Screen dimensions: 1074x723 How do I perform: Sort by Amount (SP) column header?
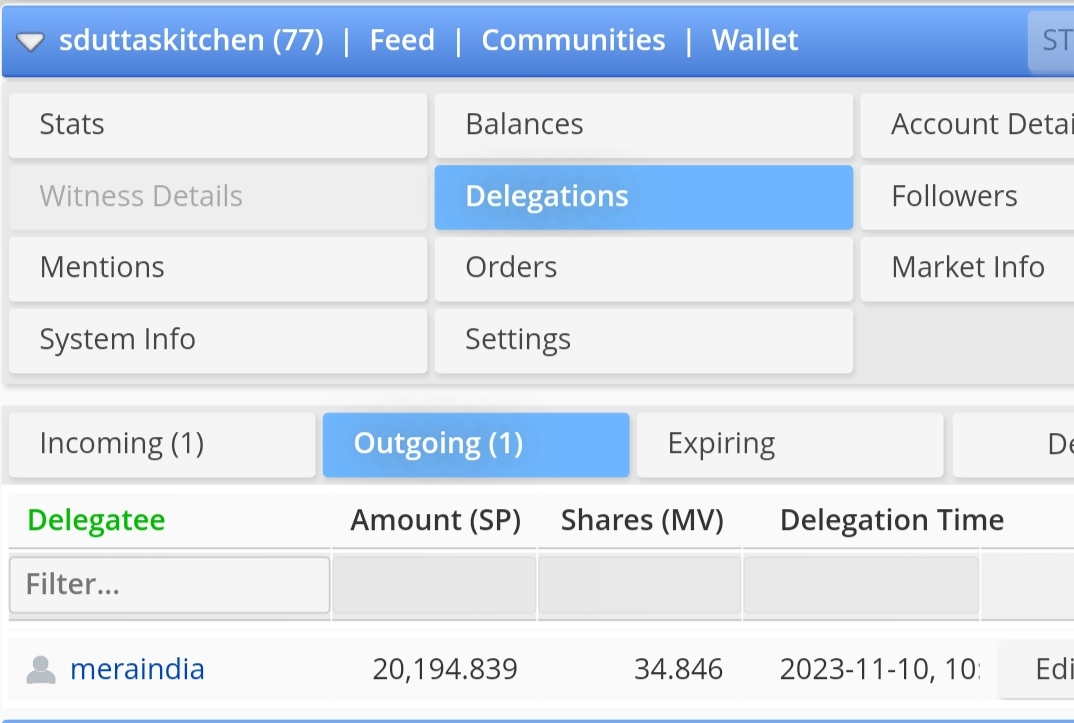pos(436,520)
